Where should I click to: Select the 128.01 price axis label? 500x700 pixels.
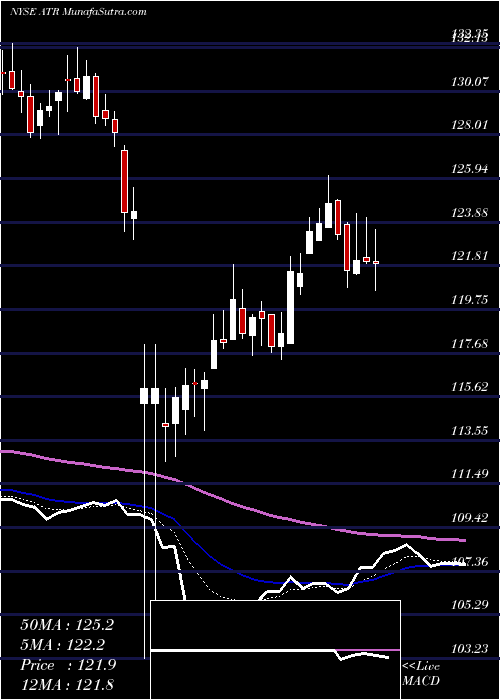(469, 125)
